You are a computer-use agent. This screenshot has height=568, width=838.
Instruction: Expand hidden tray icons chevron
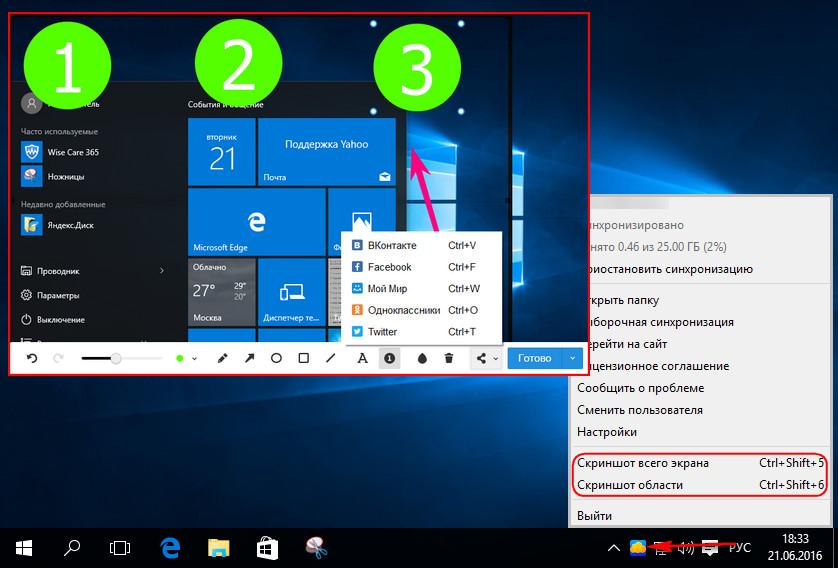[x=614, y=548]
